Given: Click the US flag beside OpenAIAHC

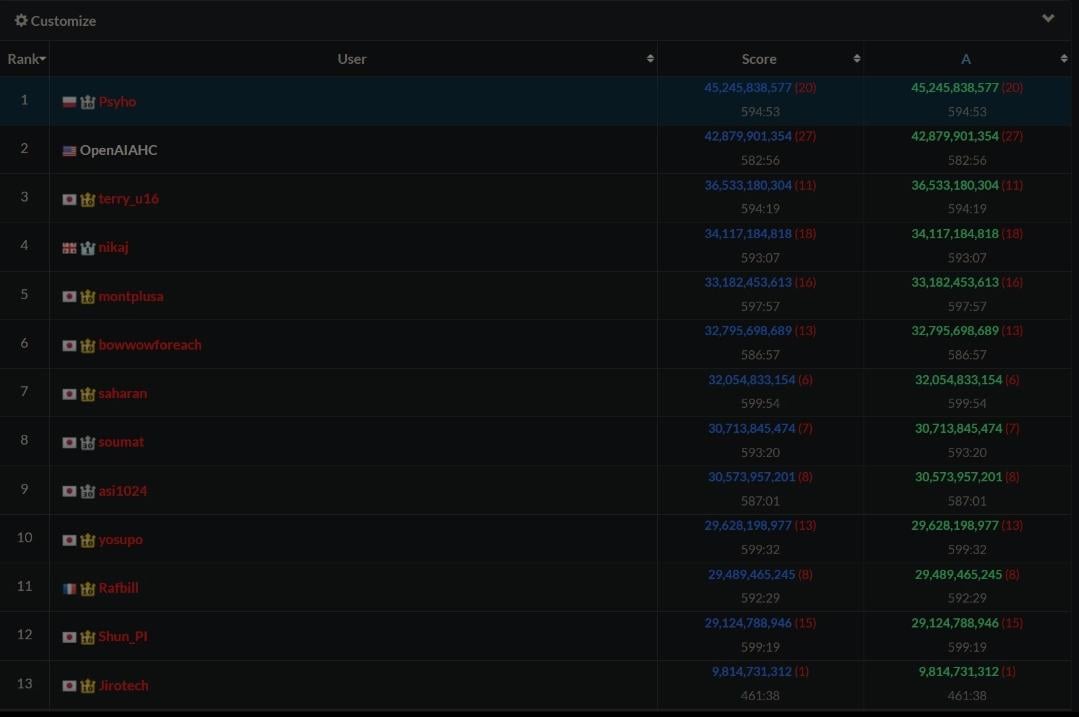Looking at the screenshot, I should (x=69, y=151).
